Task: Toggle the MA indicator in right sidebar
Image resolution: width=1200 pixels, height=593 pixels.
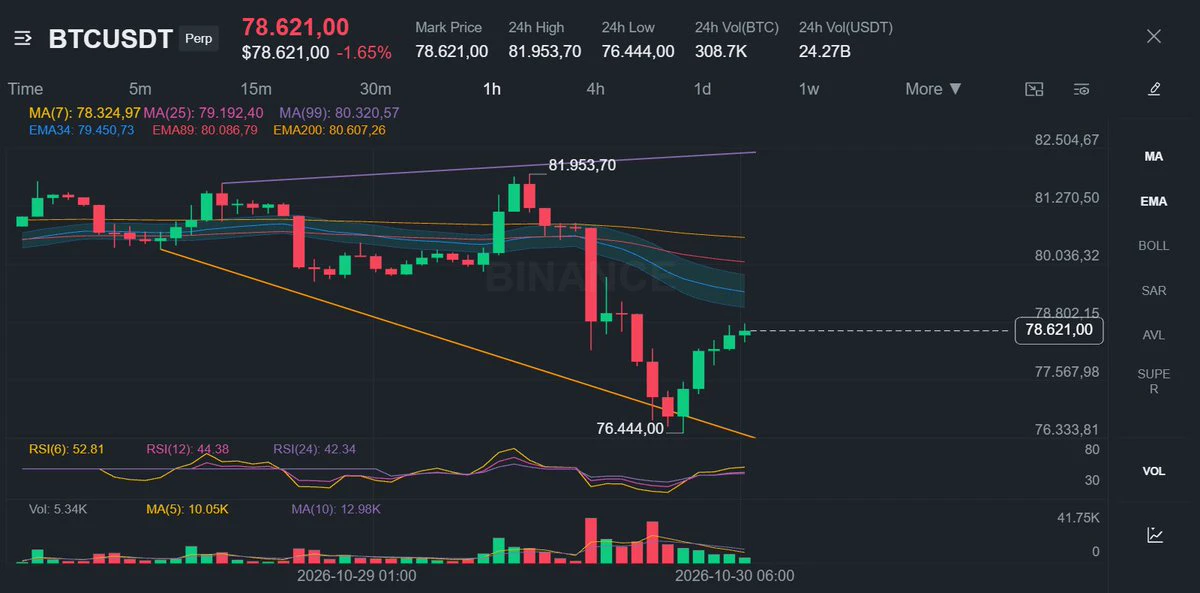Action: [1154, 157]
